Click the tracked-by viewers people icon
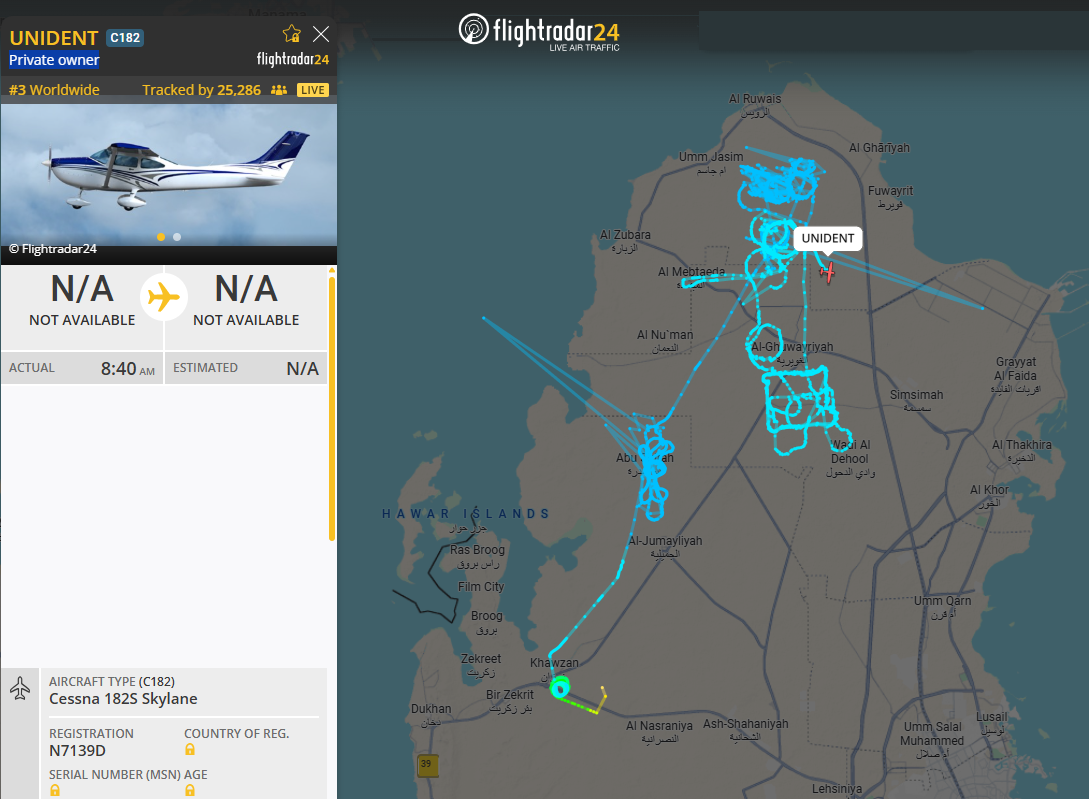1089x799 pixels. tap(279, 90)
